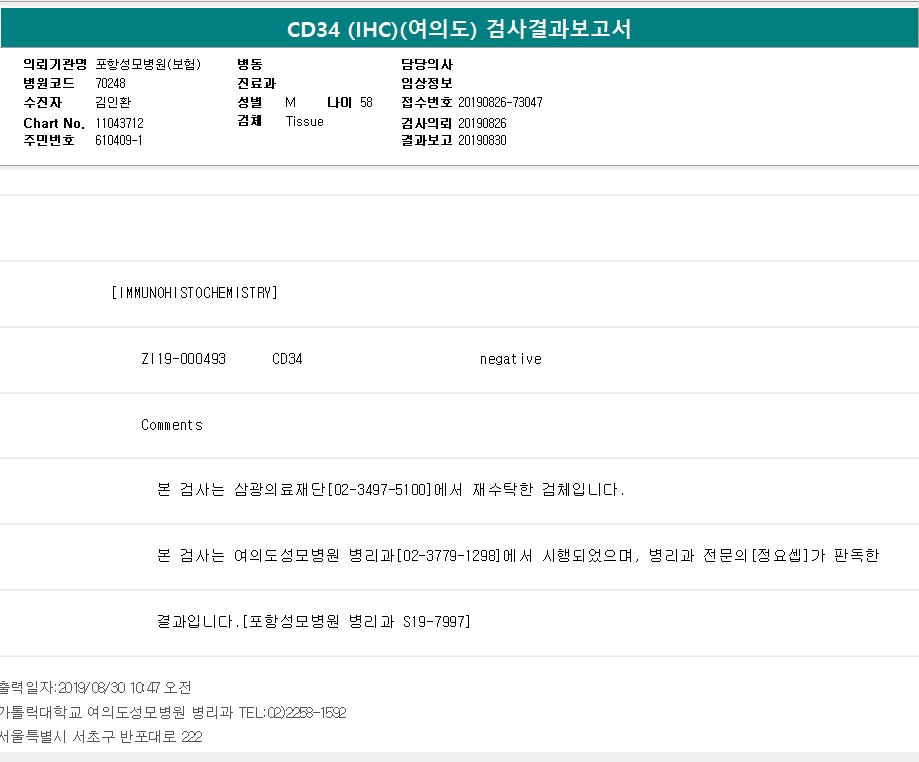Select Chart No. value 11043712
The image size is (919, 762).
[119, 123]
